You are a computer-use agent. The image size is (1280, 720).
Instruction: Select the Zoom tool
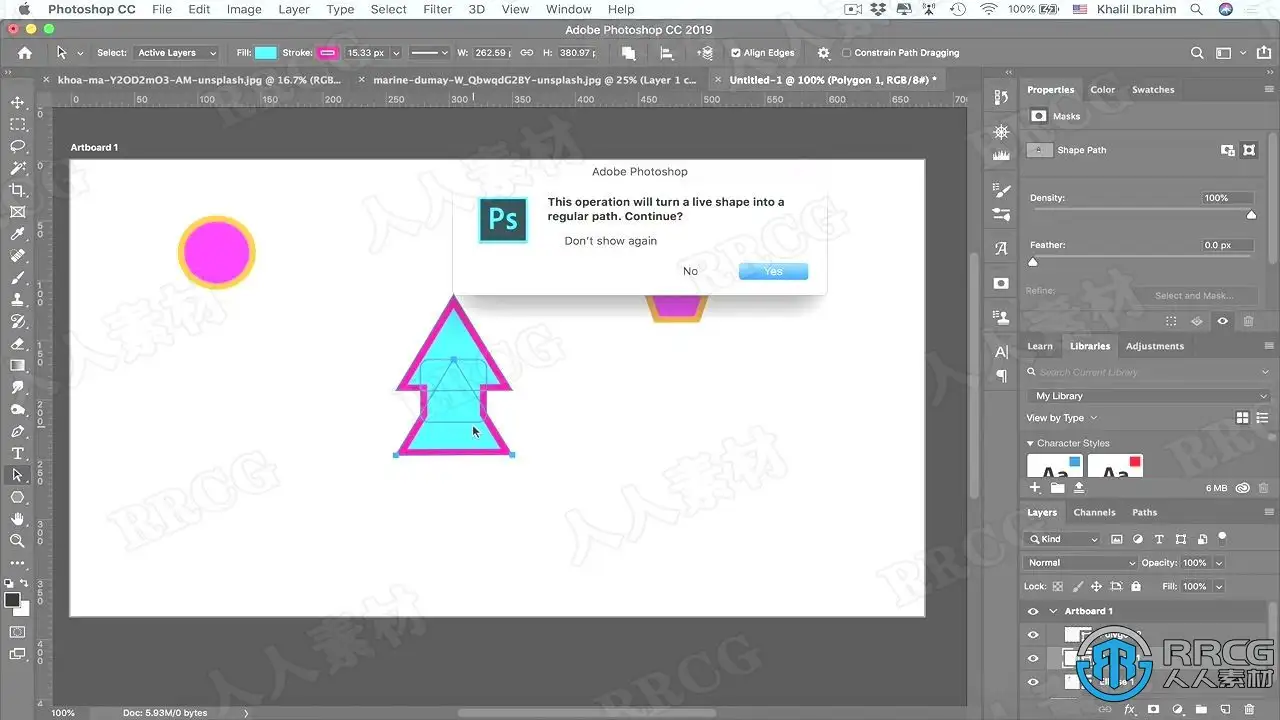click(x=17, y=541)
